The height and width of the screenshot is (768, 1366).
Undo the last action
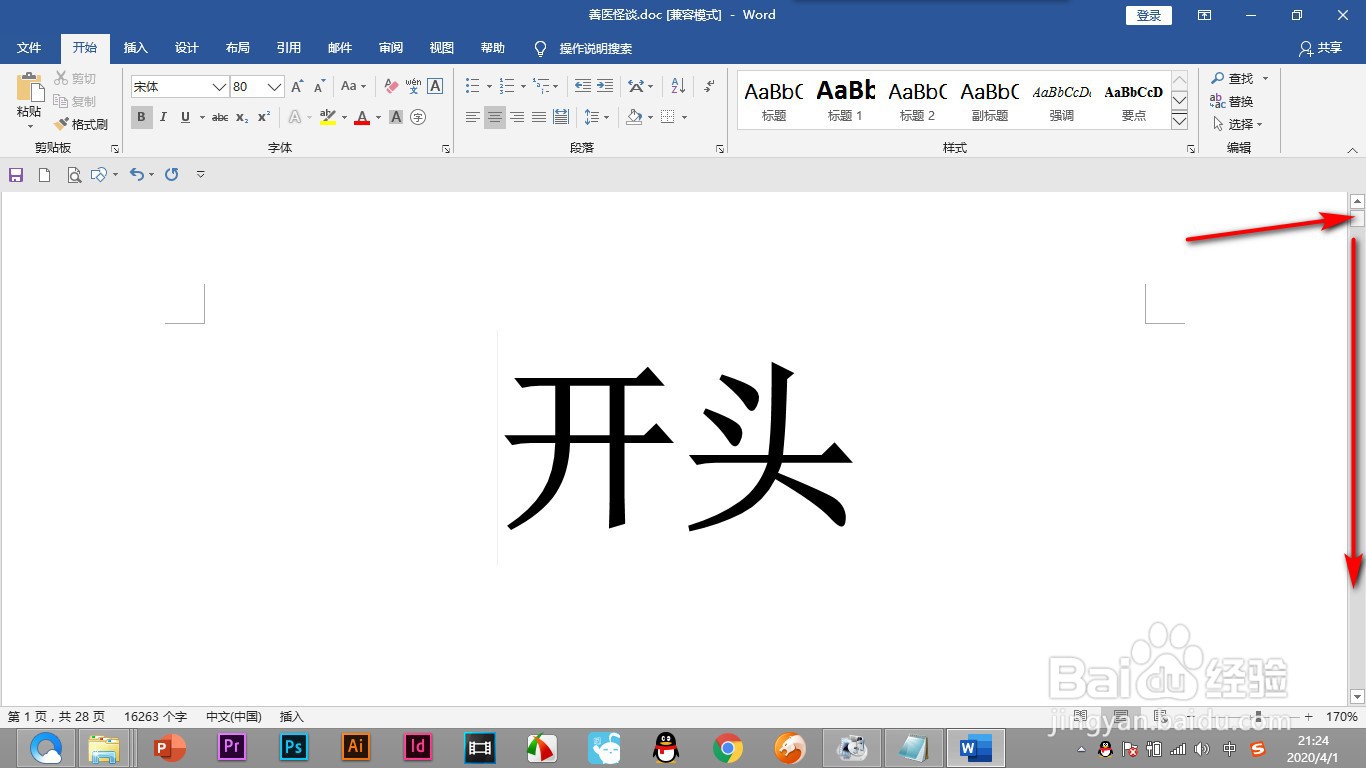tap(137, 175)
